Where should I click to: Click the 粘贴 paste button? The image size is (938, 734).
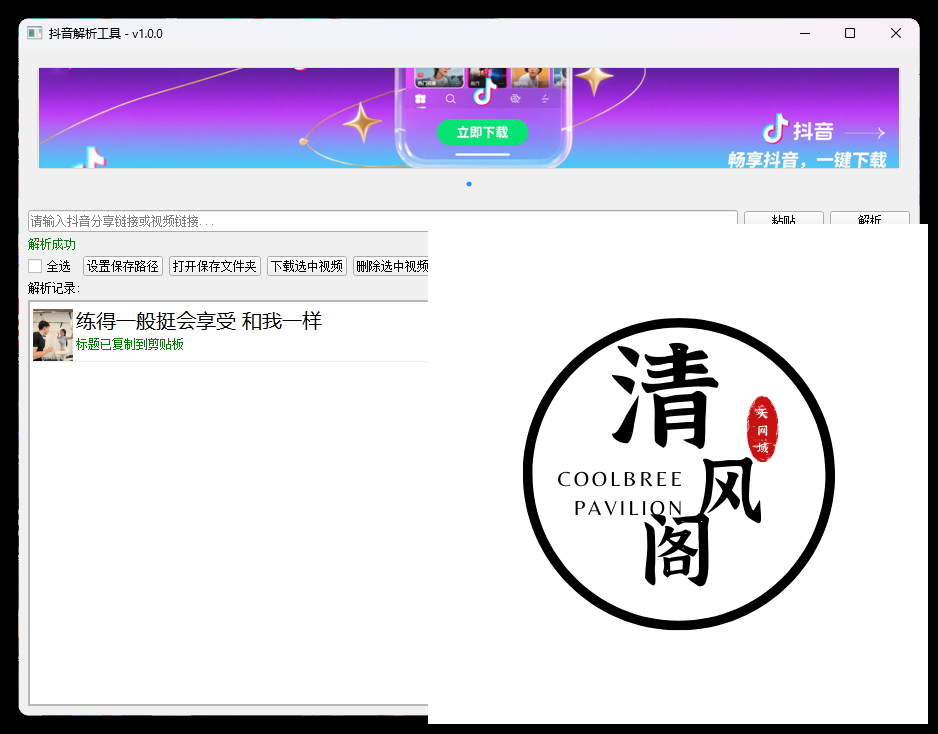(x=784, y=218)
